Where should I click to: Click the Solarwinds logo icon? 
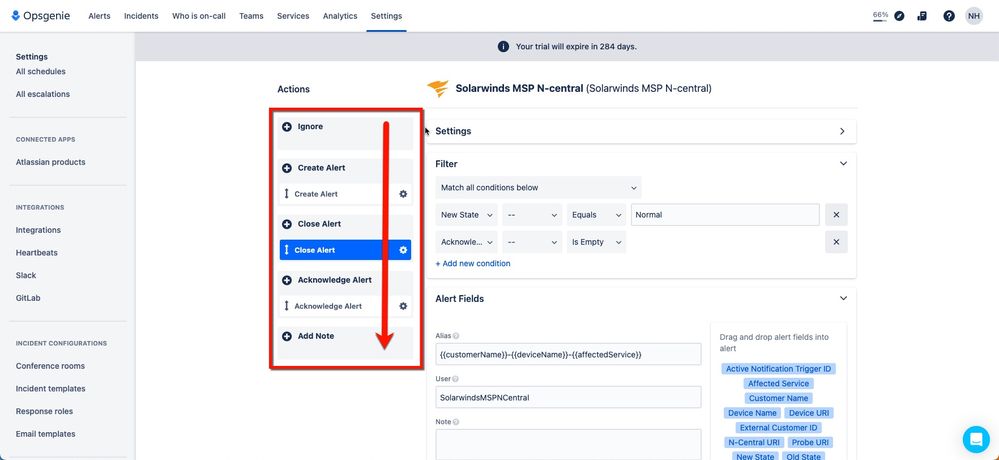438,89
